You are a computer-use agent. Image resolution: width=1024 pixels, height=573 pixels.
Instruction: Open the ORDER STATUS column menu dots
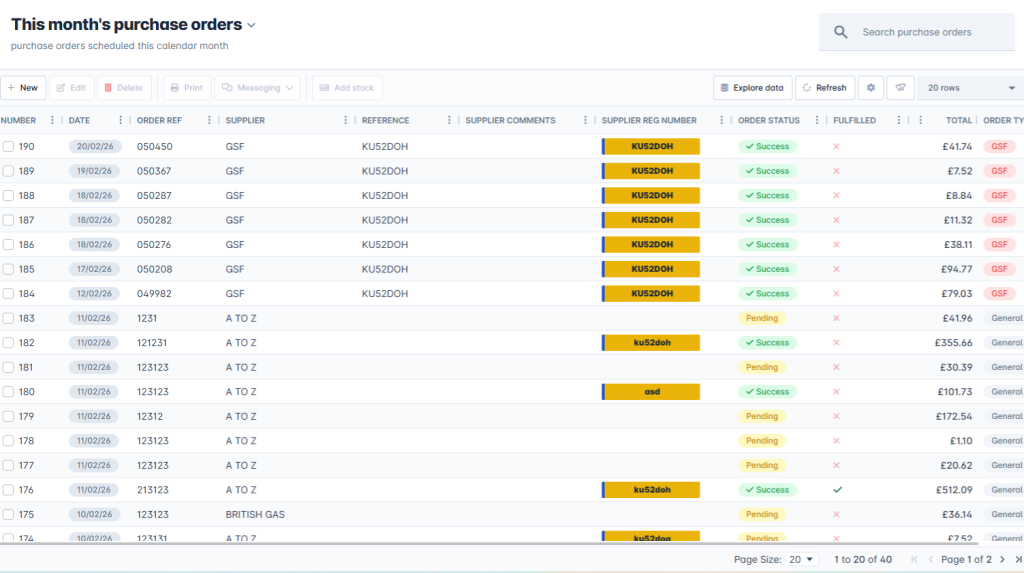point(816,120)
